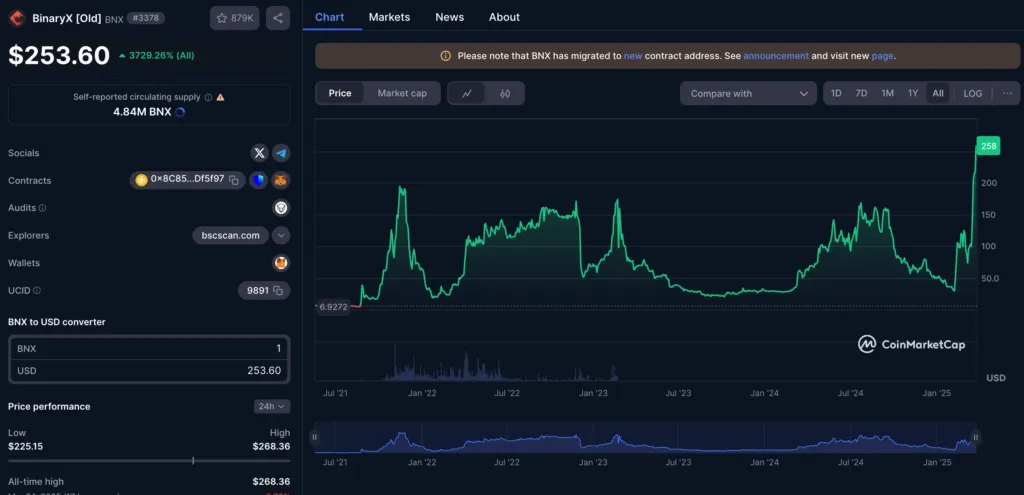Switch to line chart view icon
Image resolution: width=1024 pixels, height=495 pixels.
(467, 93)
